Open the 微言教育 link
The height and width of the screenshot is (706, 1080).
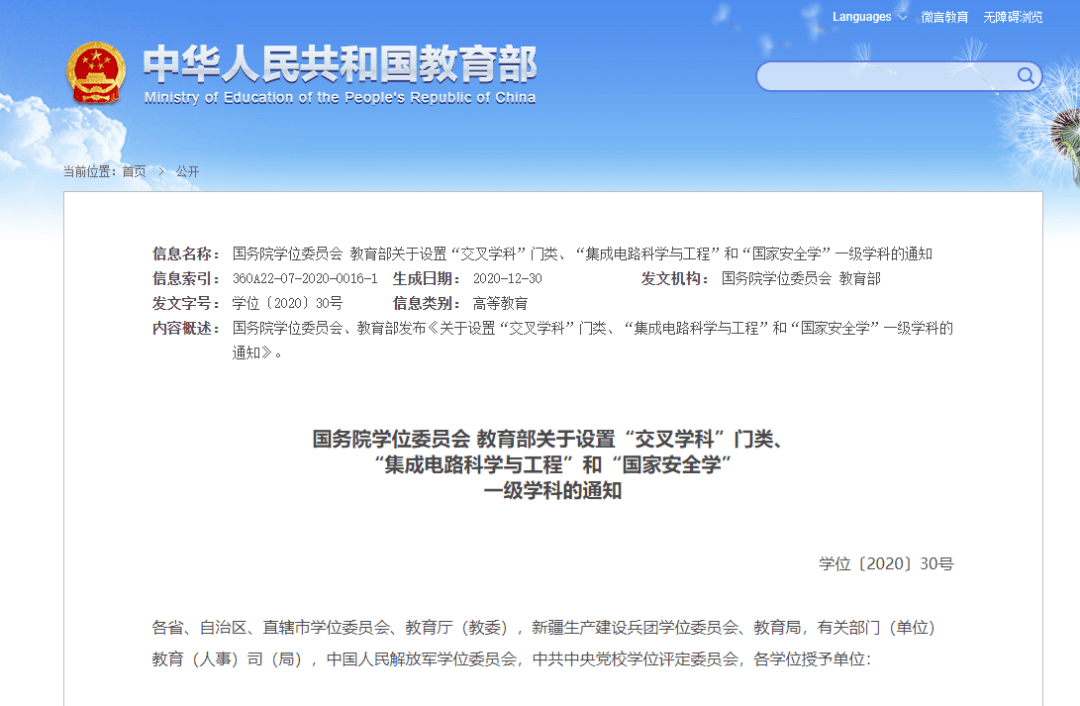coord(944,17)
